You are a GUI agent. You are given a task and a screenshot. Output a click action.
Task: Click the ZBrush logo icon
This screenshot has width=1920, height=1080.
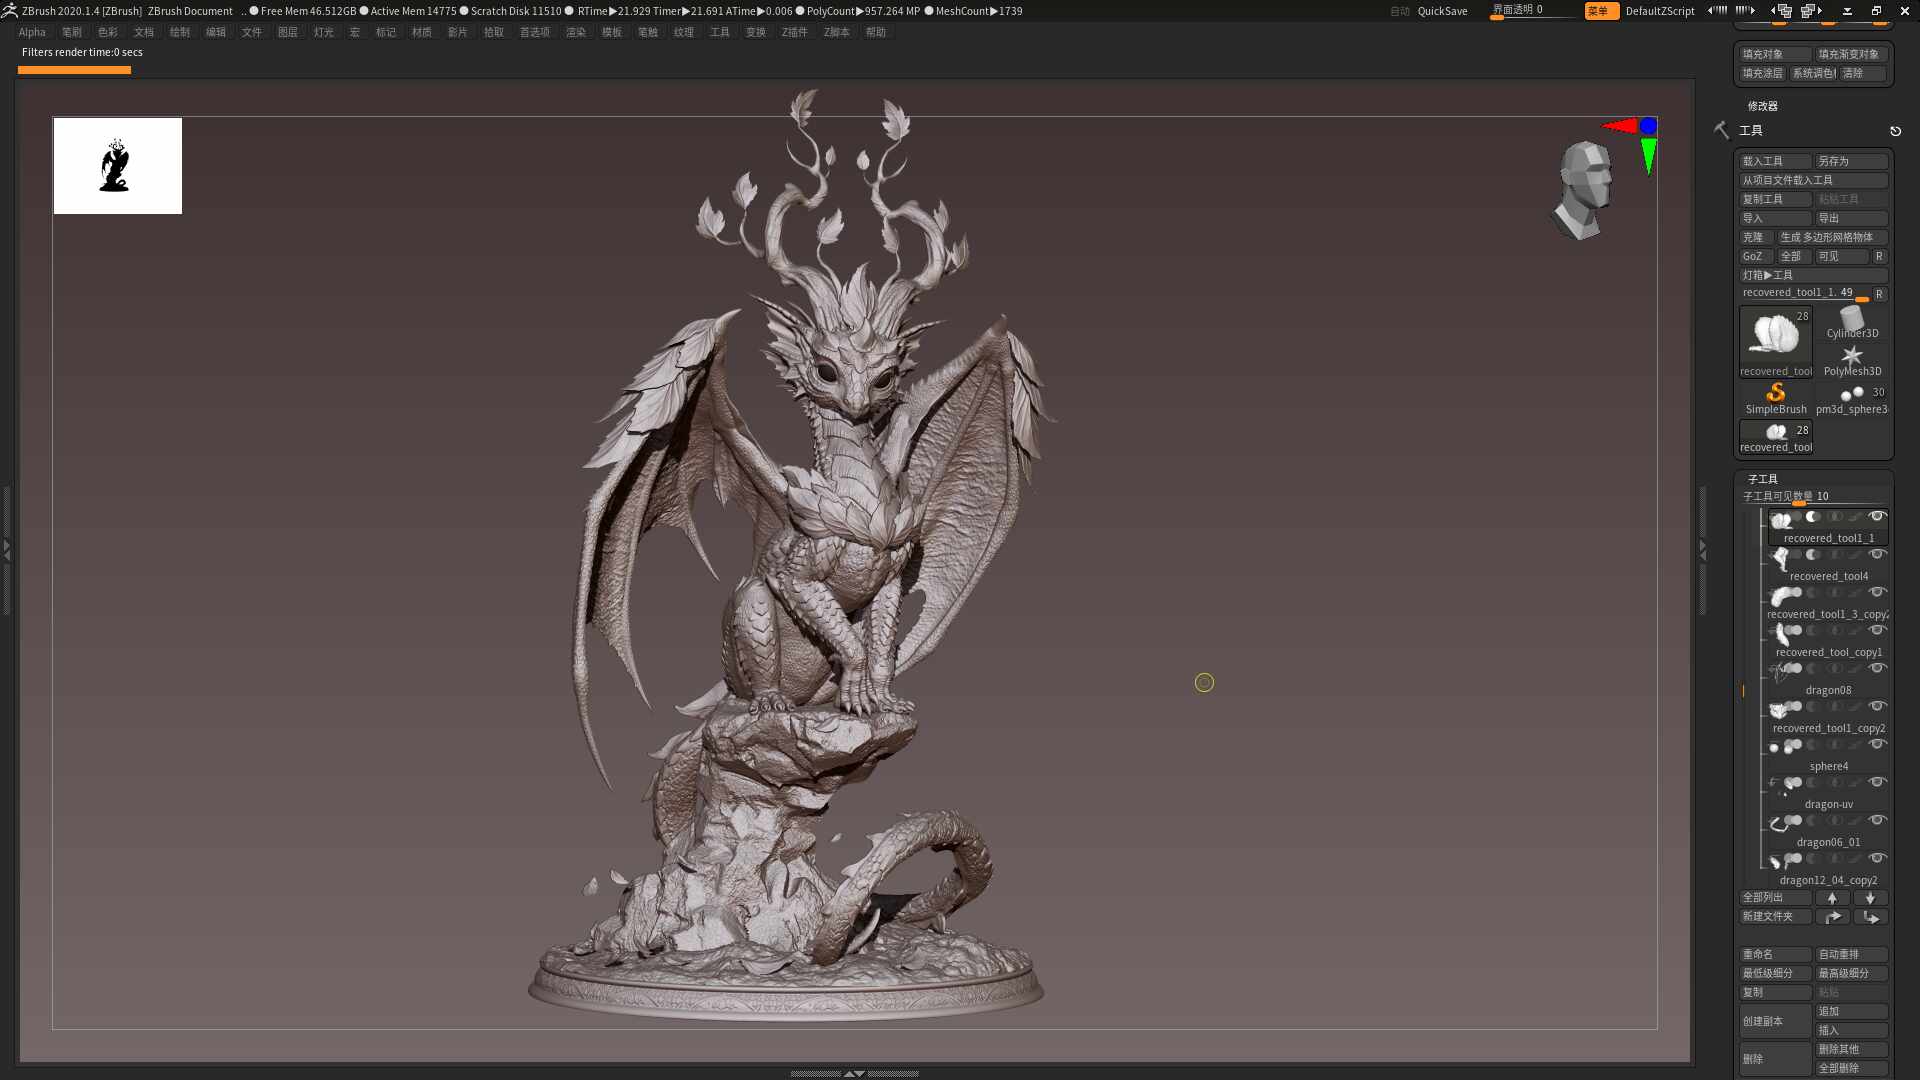9,11
